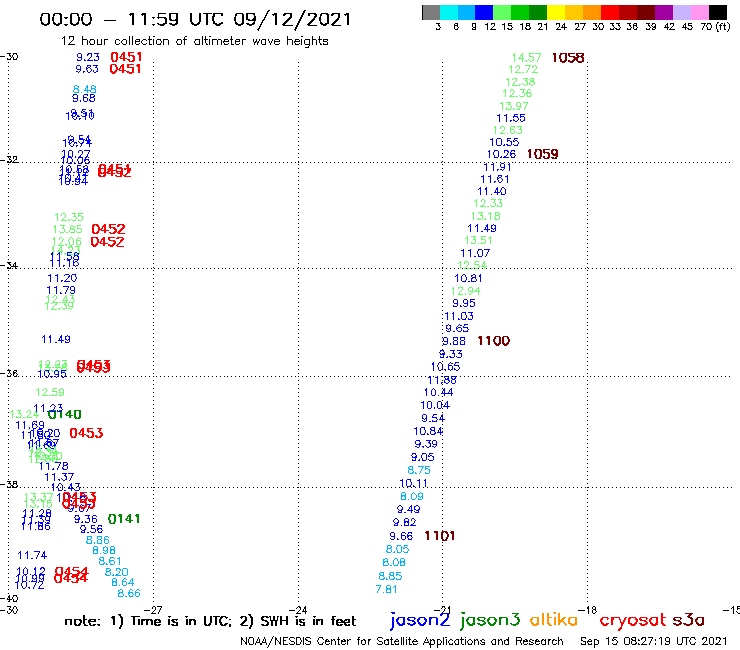Click the jason3 satellite legend label
This screenshot has height=650, width=740.
(x=490, y=620)
